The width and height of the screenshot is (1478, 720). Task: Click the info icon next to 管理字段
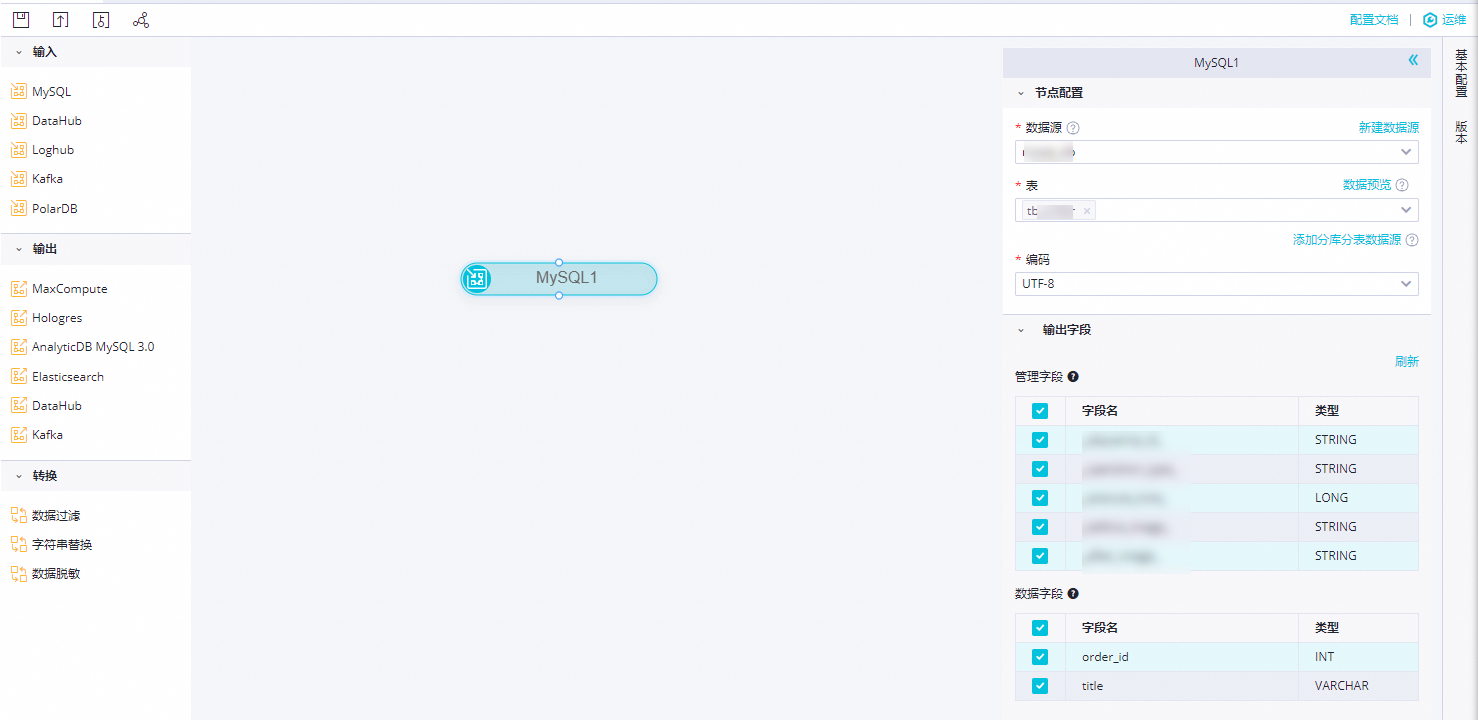(1073, 377)
